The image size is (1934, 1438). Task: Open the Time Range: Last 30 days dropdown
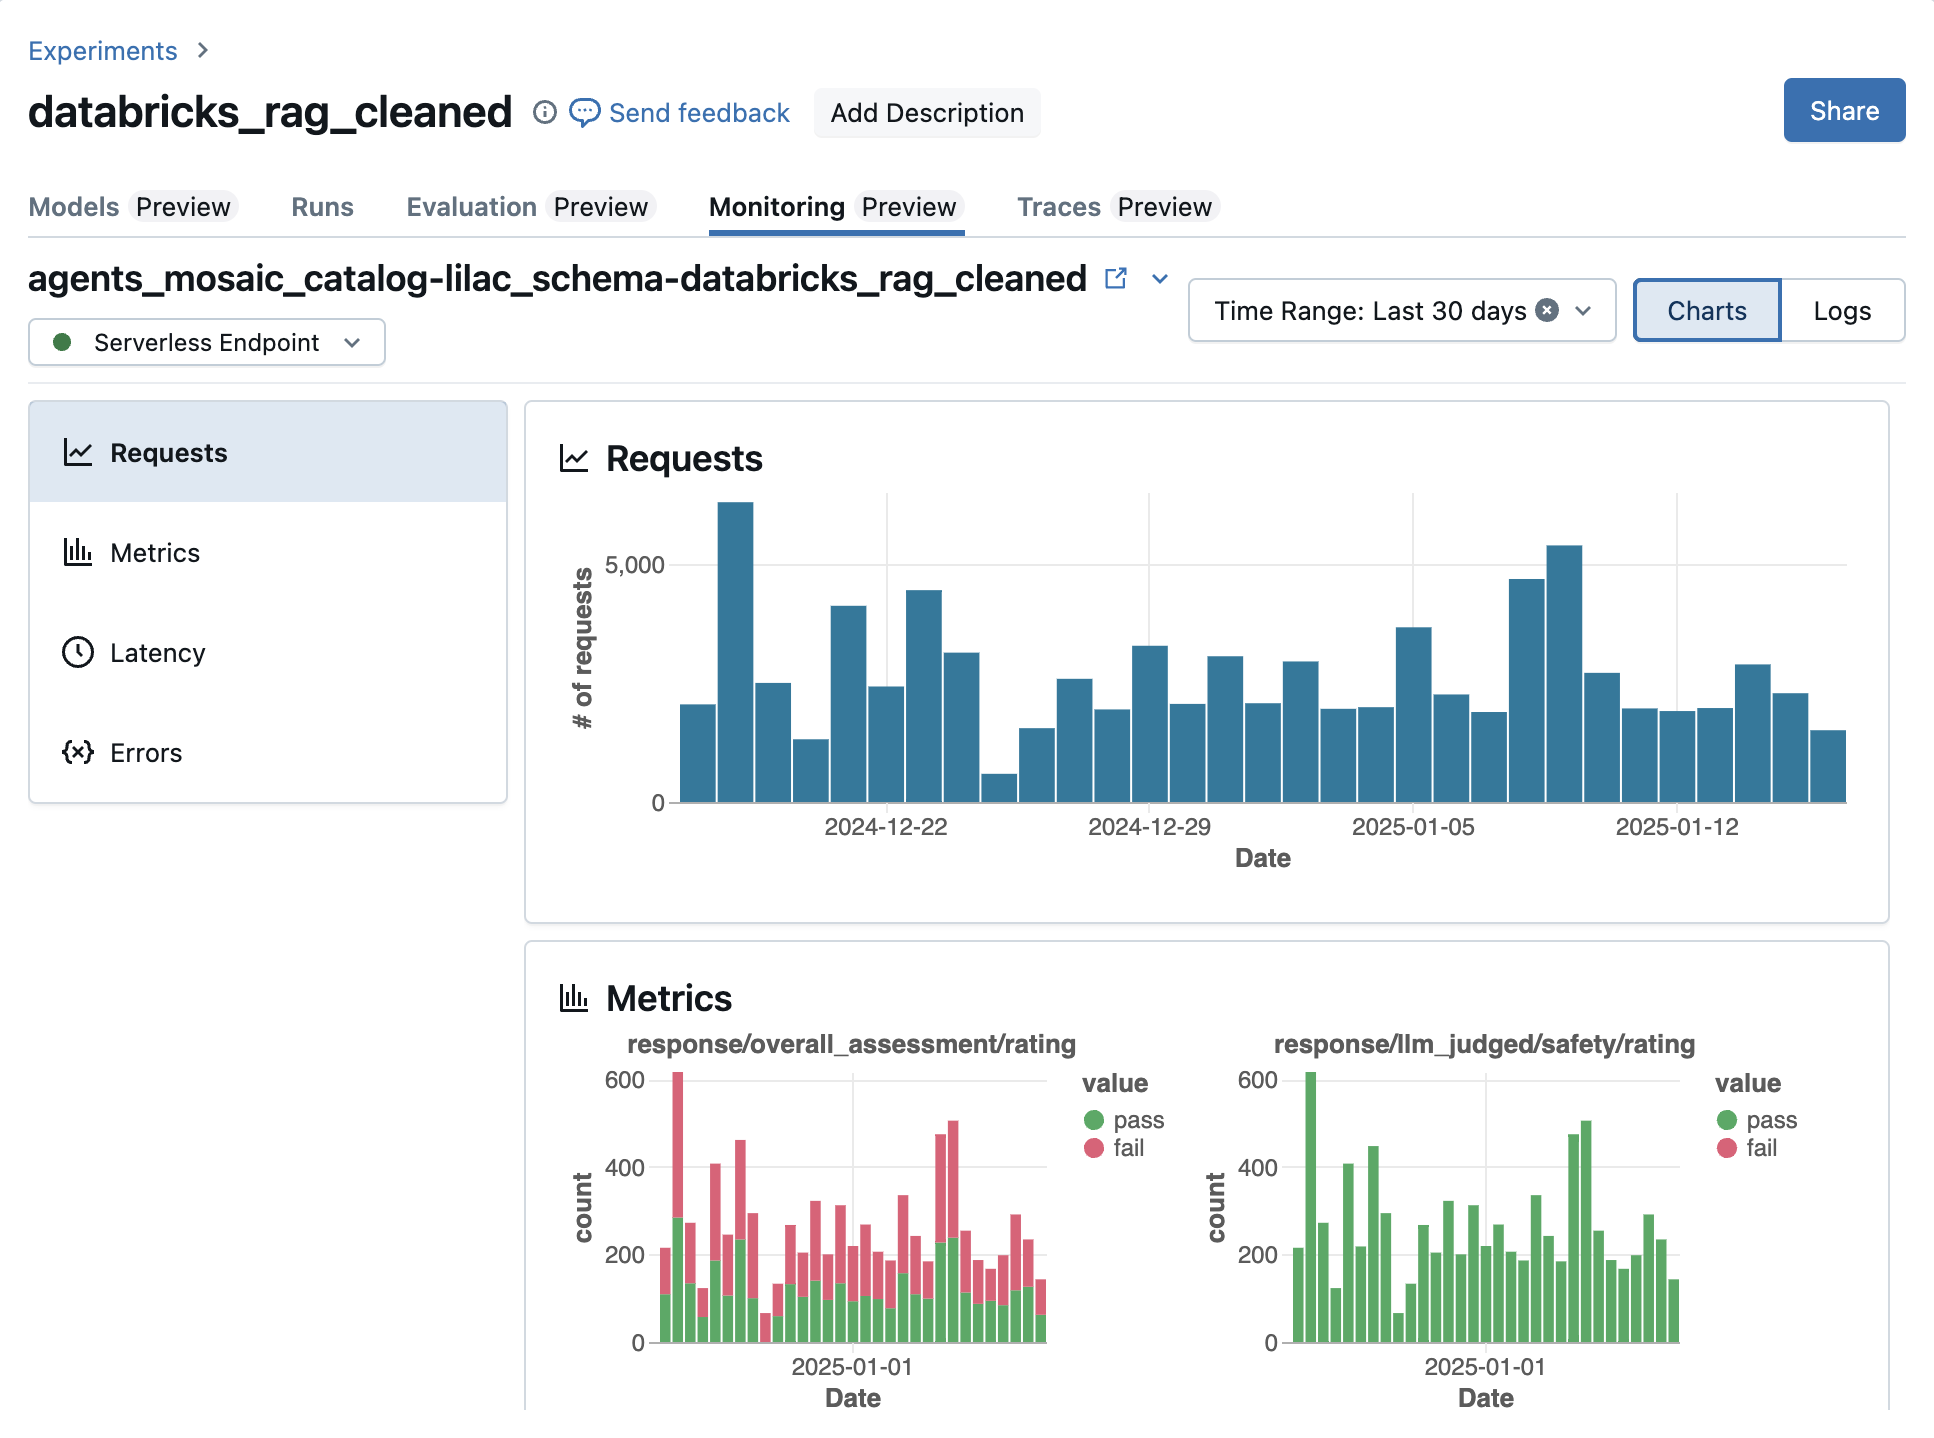(x=1402, y=310)
